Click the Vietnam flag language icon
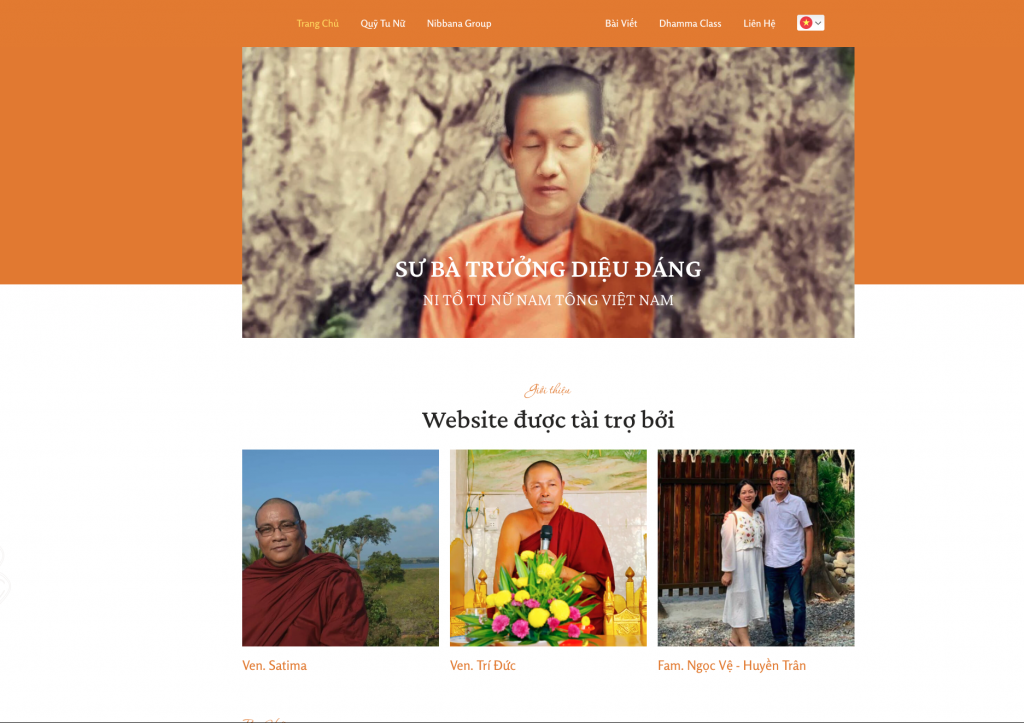Image resolution: width=1024 pixels, height=723 pixels. (806, 23)
